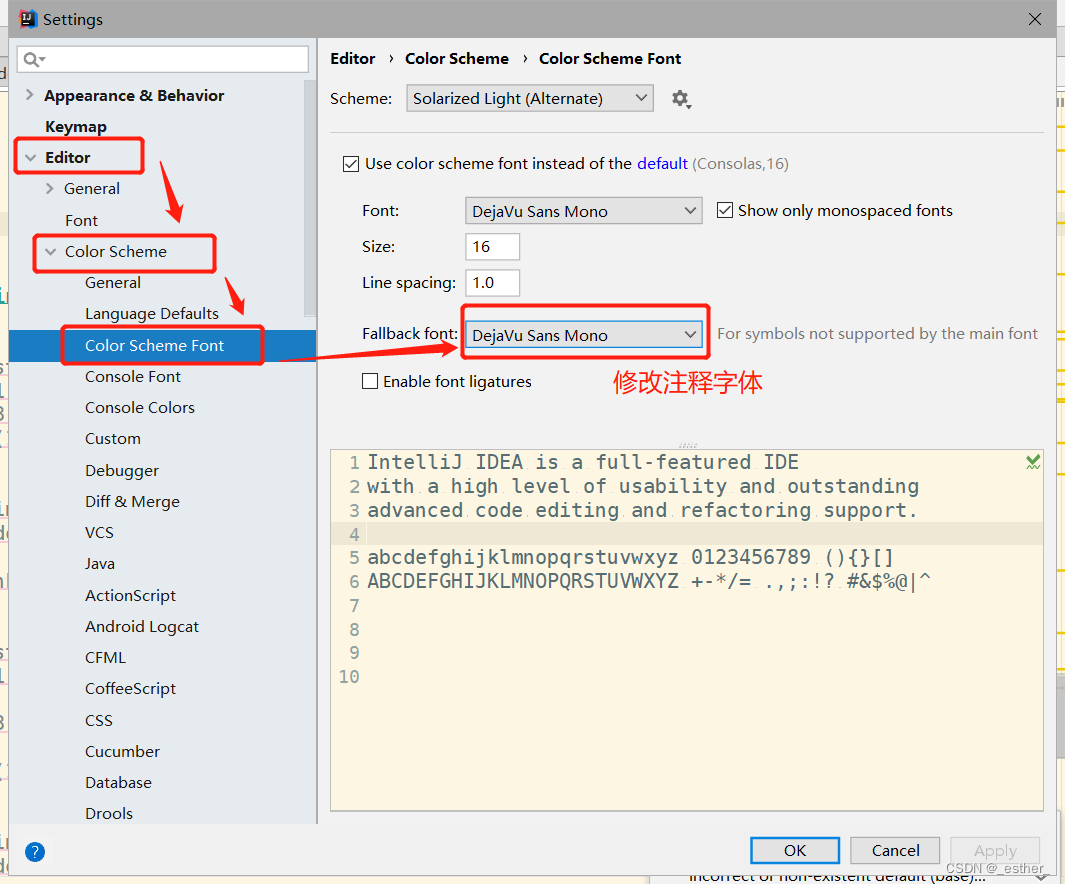Click line number 4 in preview gutter
Image resolution: width=1065 pixels, height=884 pixels.
[x=354, y=534]
